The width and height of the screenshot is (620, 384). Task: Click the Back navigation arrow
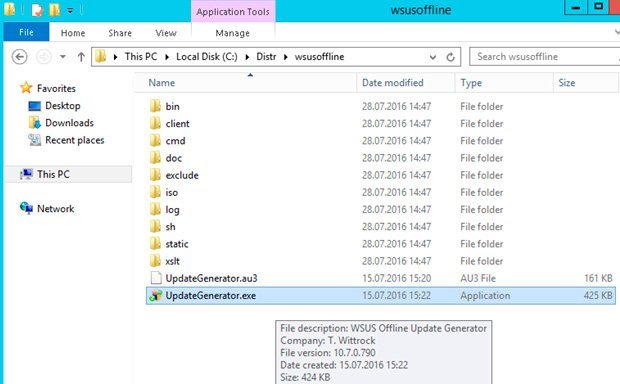click(19, 57)
